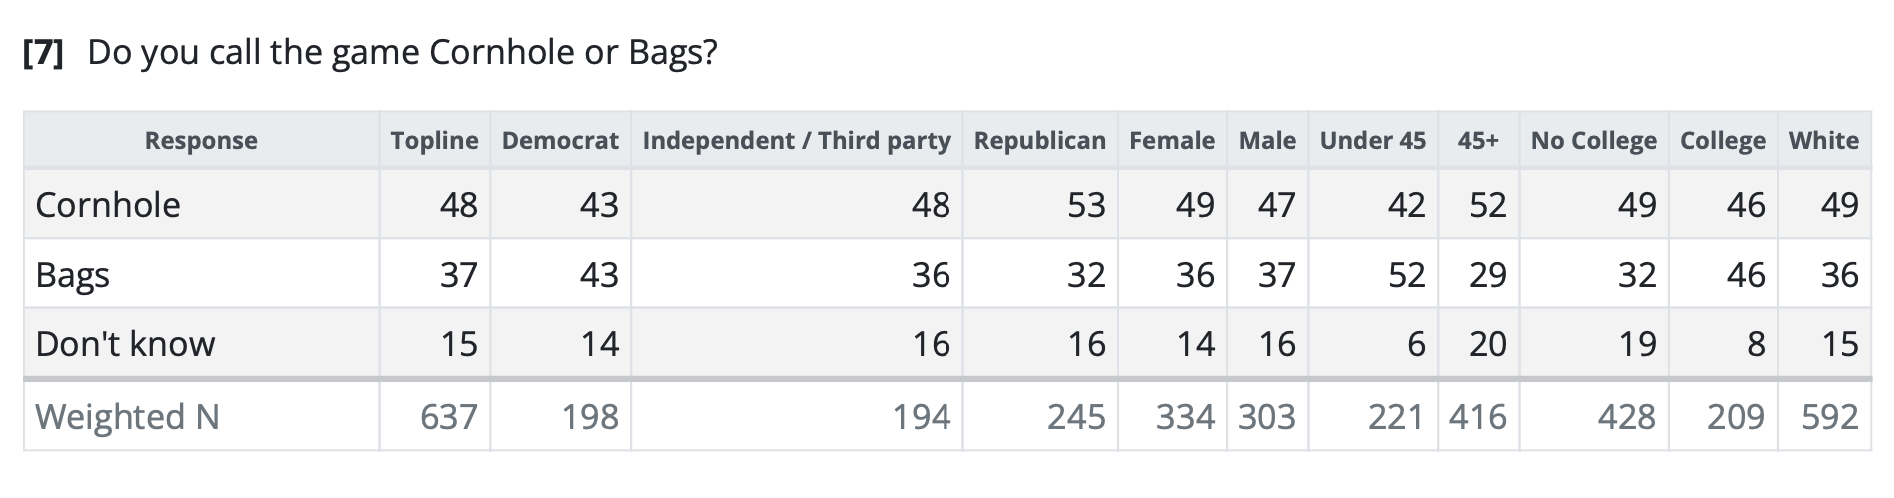Image resolution: width=1894 pixels, height=498 pixels.
Task: Click the Republican column header
Action: point(1039,141)
